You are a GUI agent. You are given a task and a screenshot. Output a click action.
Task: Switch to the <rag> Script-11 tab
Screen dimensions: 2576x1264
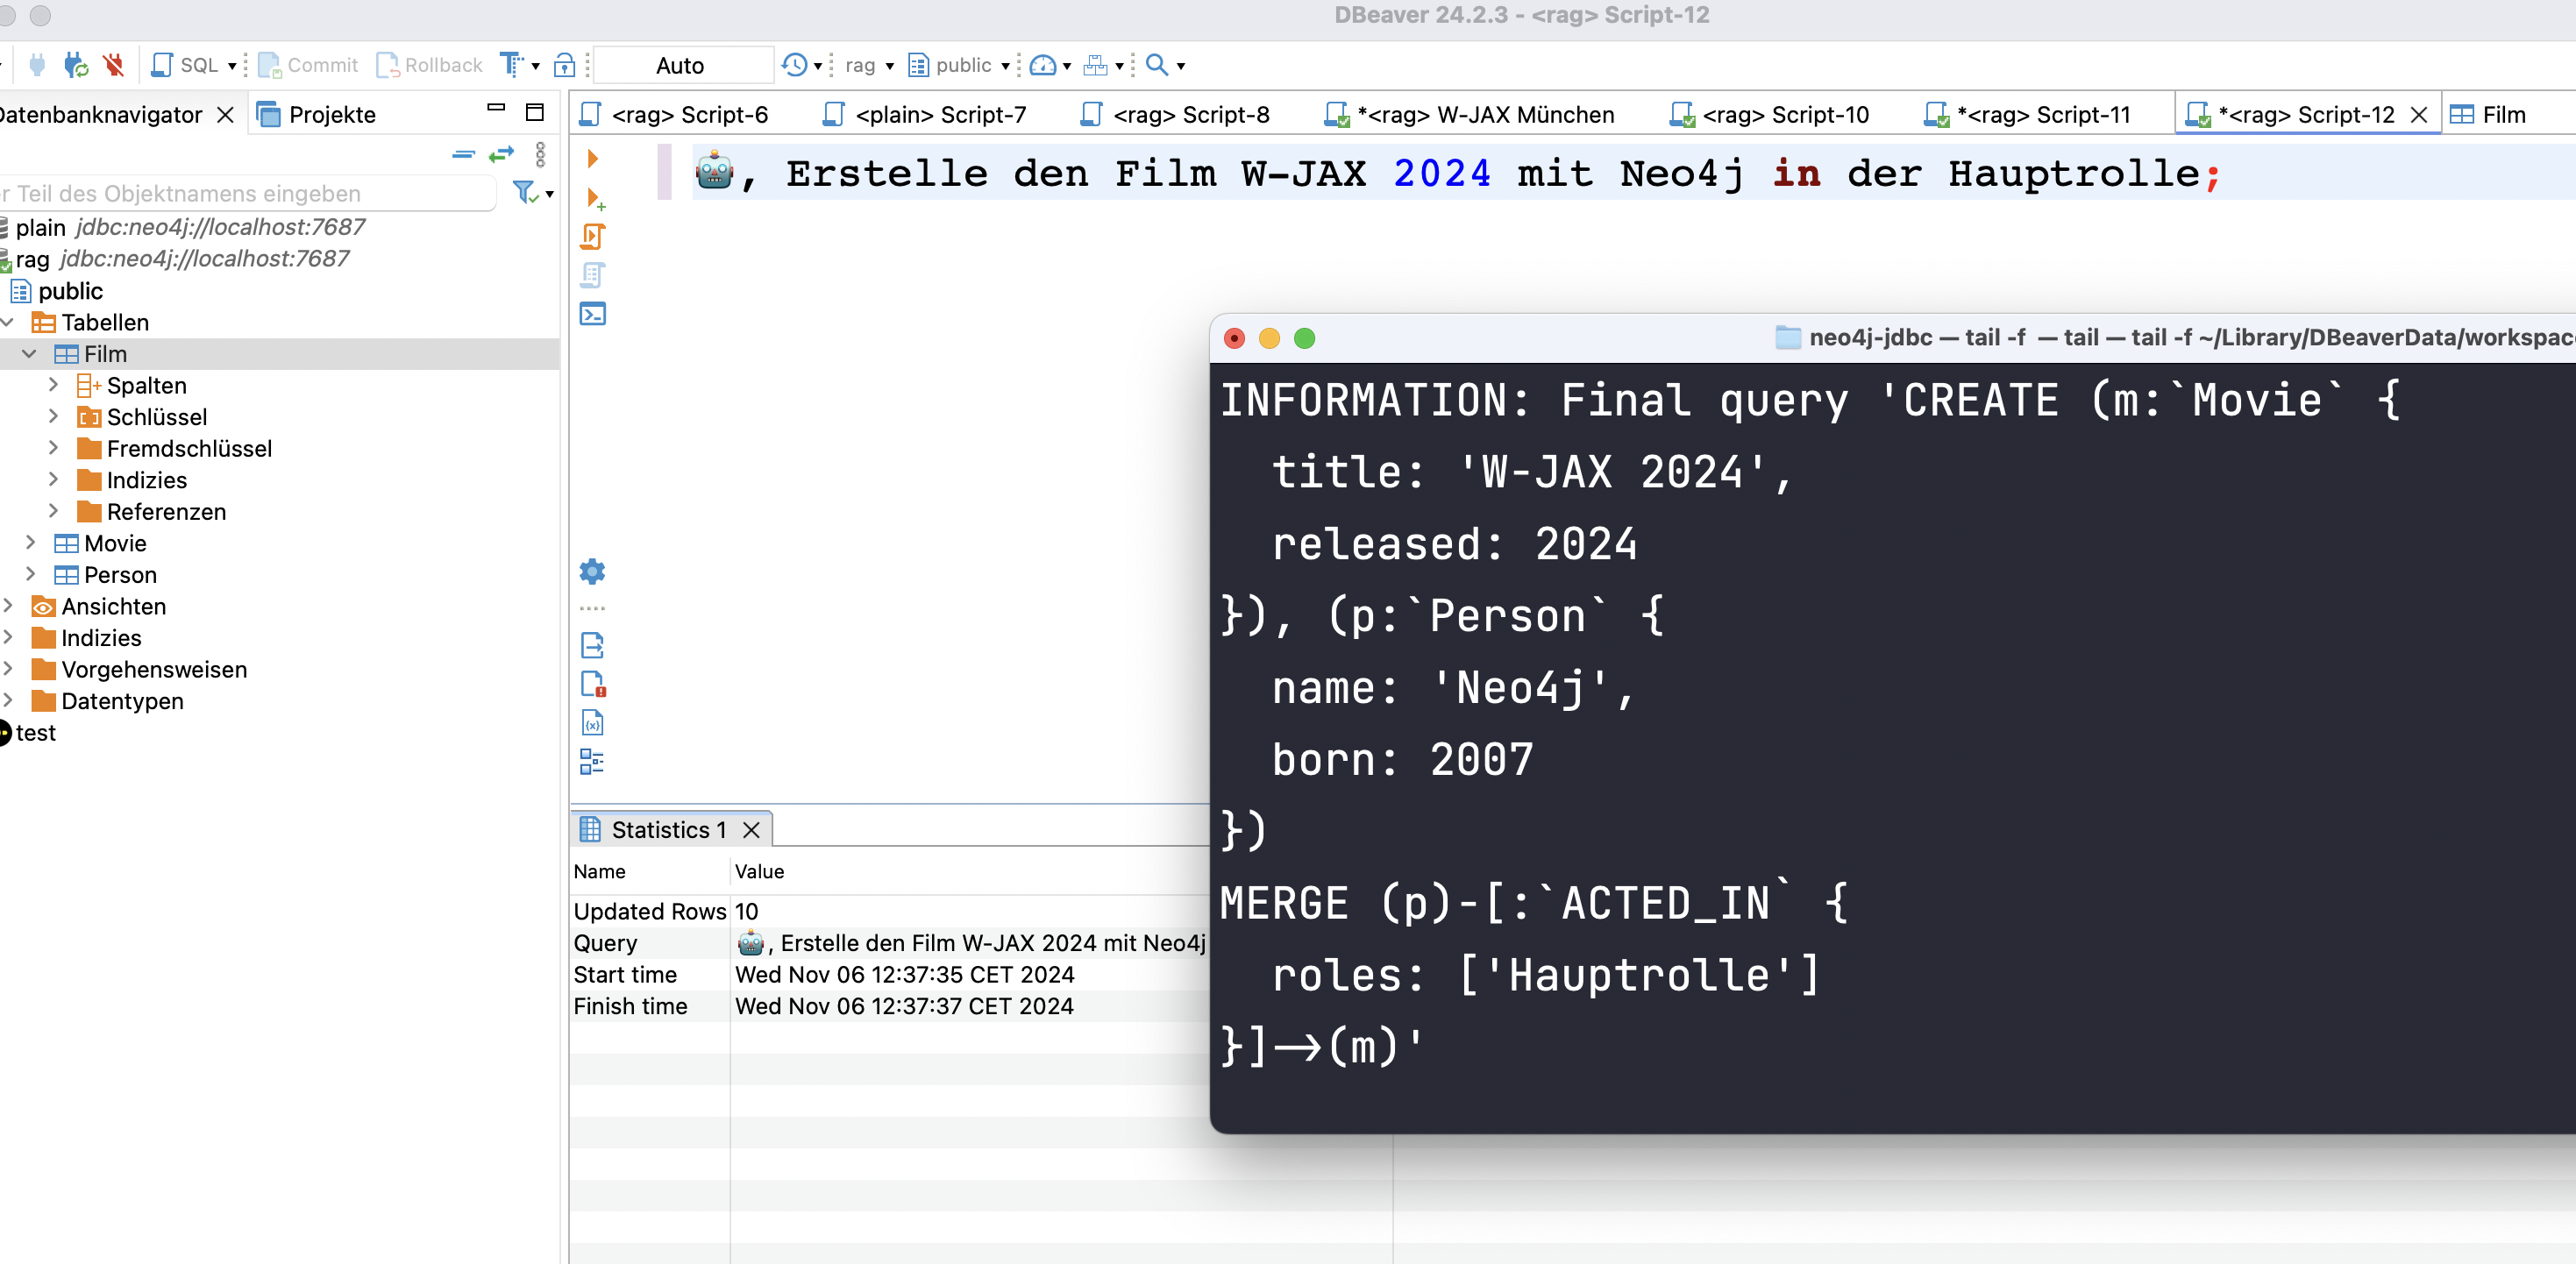pyautogui.click(x=2027, y=115)
